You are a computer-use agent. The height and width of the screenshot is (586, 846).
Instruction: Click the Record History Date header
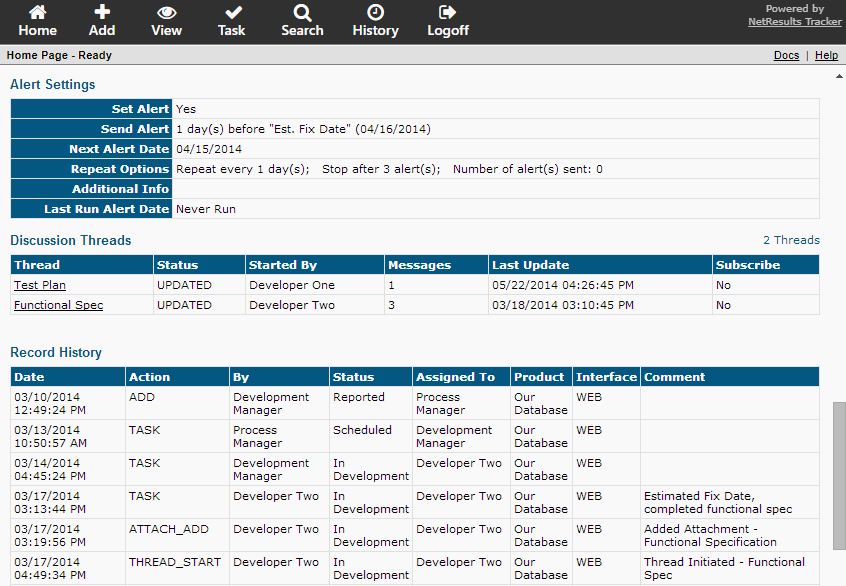click(68, 377)
